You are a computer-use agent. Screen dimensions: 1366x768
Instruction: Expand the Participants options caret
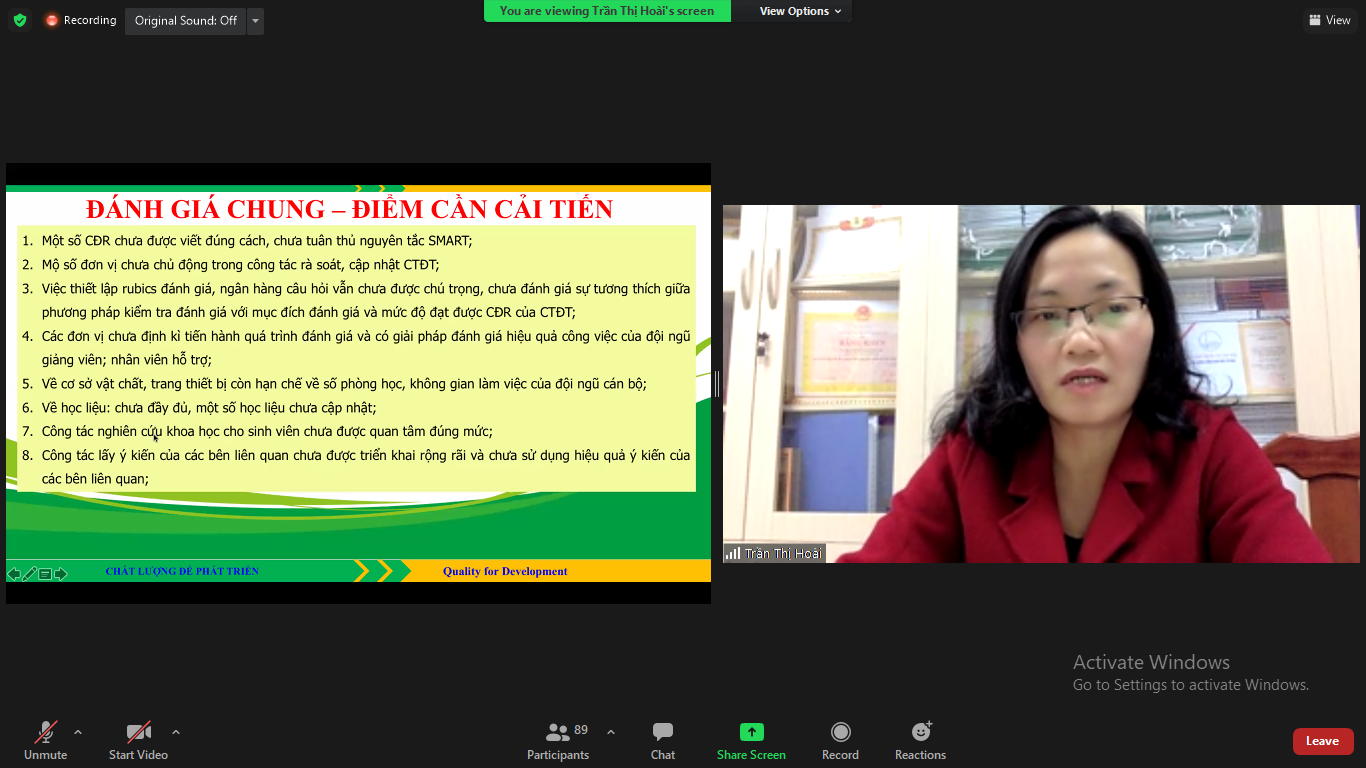tap(611, 732)
